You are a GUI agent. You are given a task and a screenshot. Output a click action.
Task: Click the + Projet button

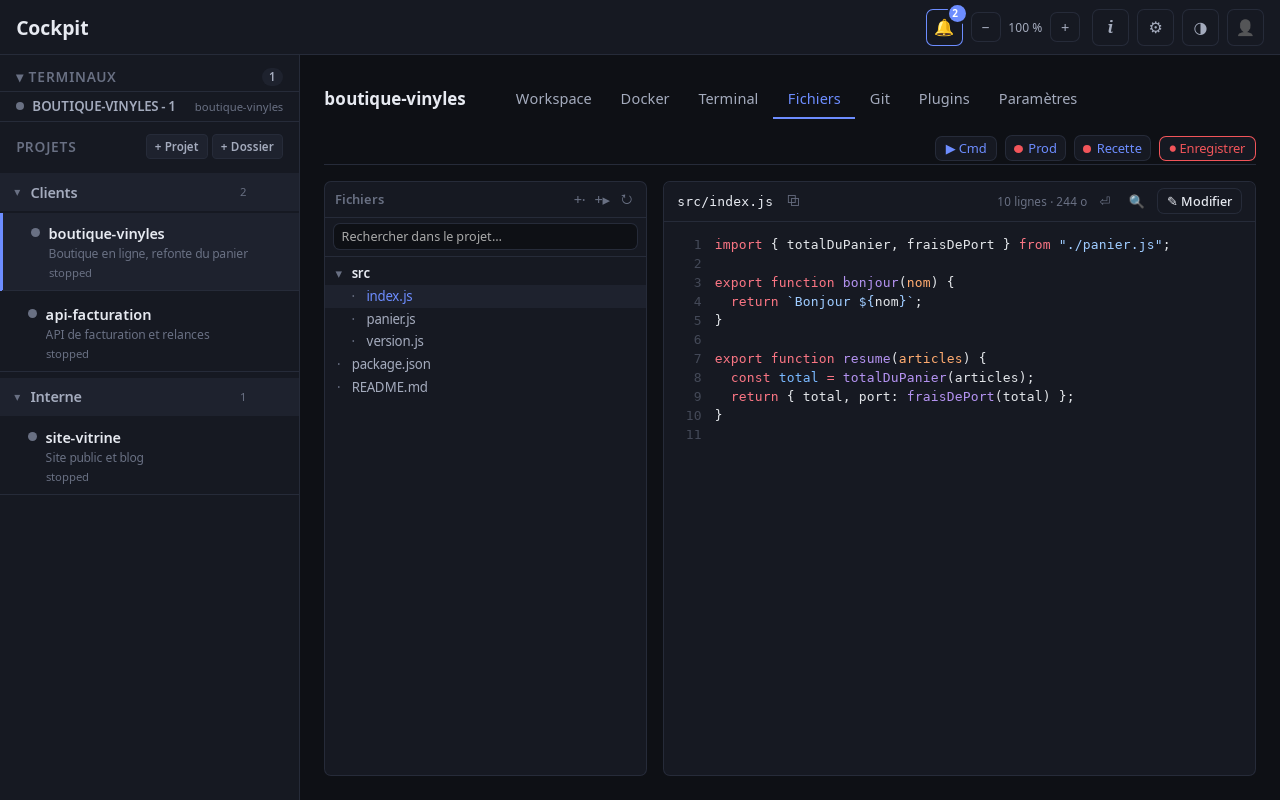pos(177,146)
